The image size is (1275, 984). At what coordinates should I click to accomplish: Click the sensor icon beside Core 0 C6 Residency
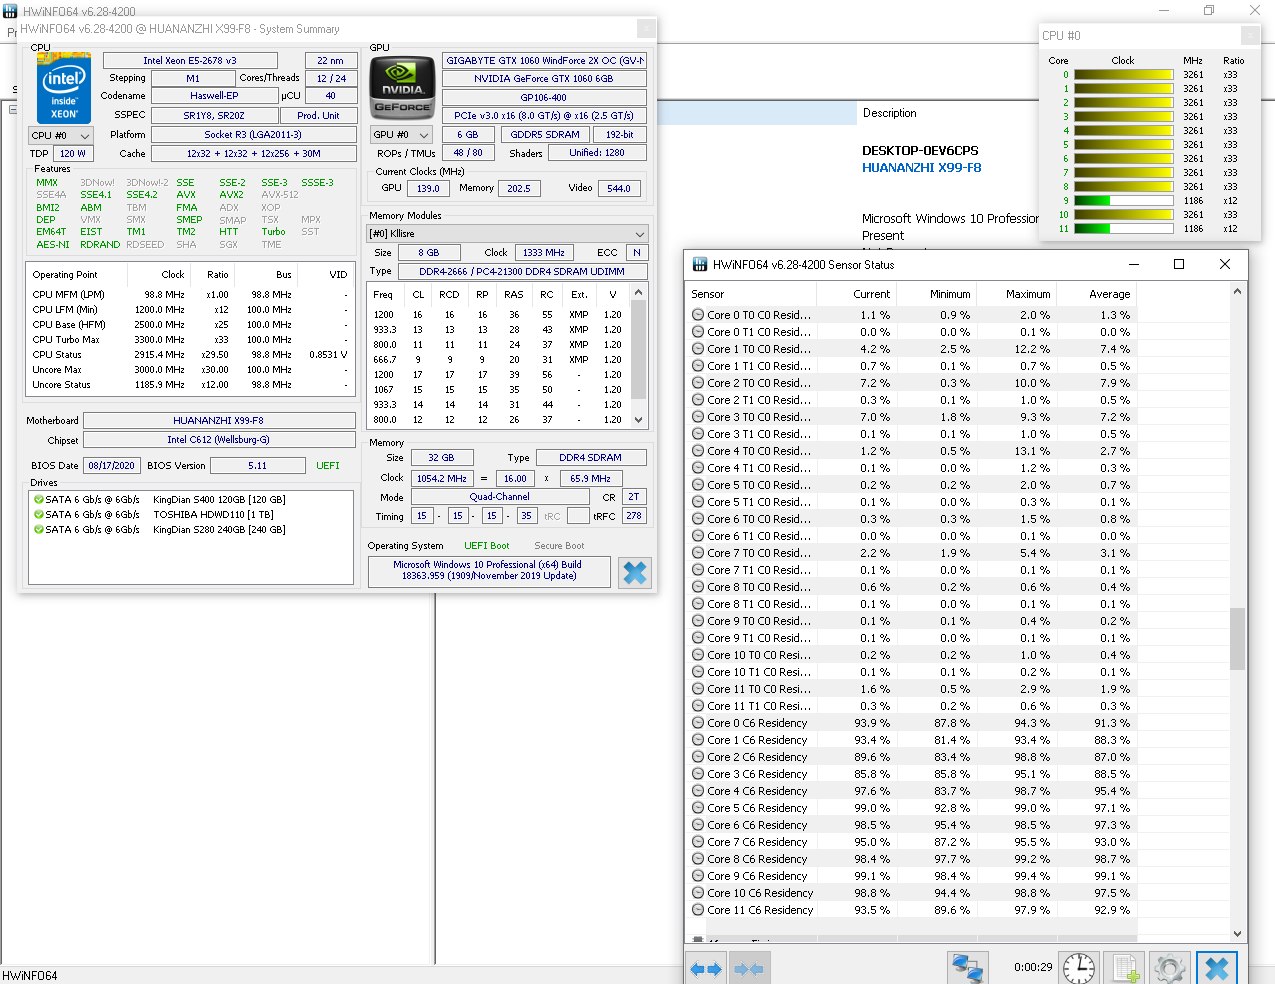coord(698,723)
